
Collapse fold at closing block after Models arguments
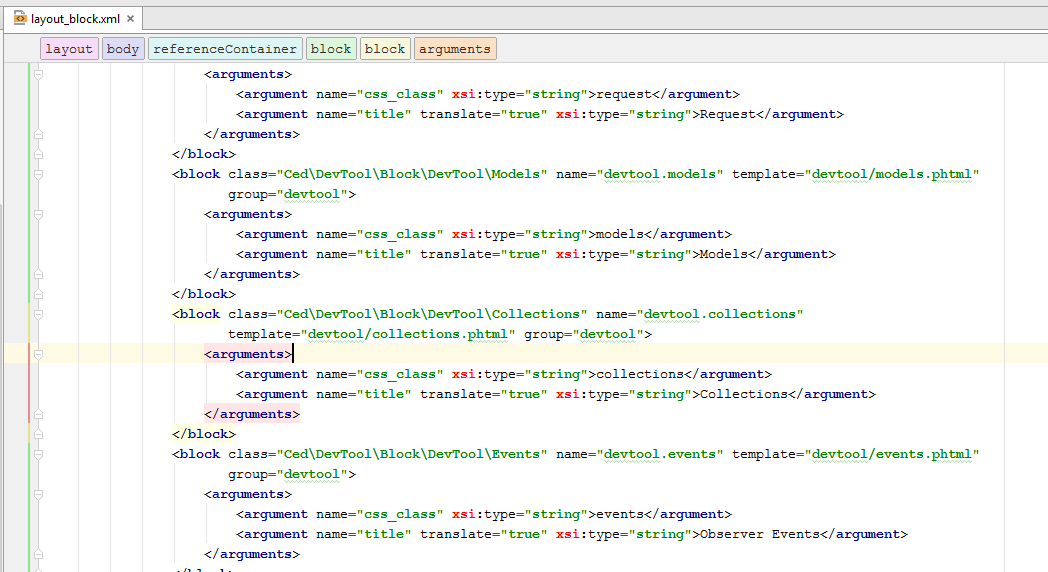38,294
